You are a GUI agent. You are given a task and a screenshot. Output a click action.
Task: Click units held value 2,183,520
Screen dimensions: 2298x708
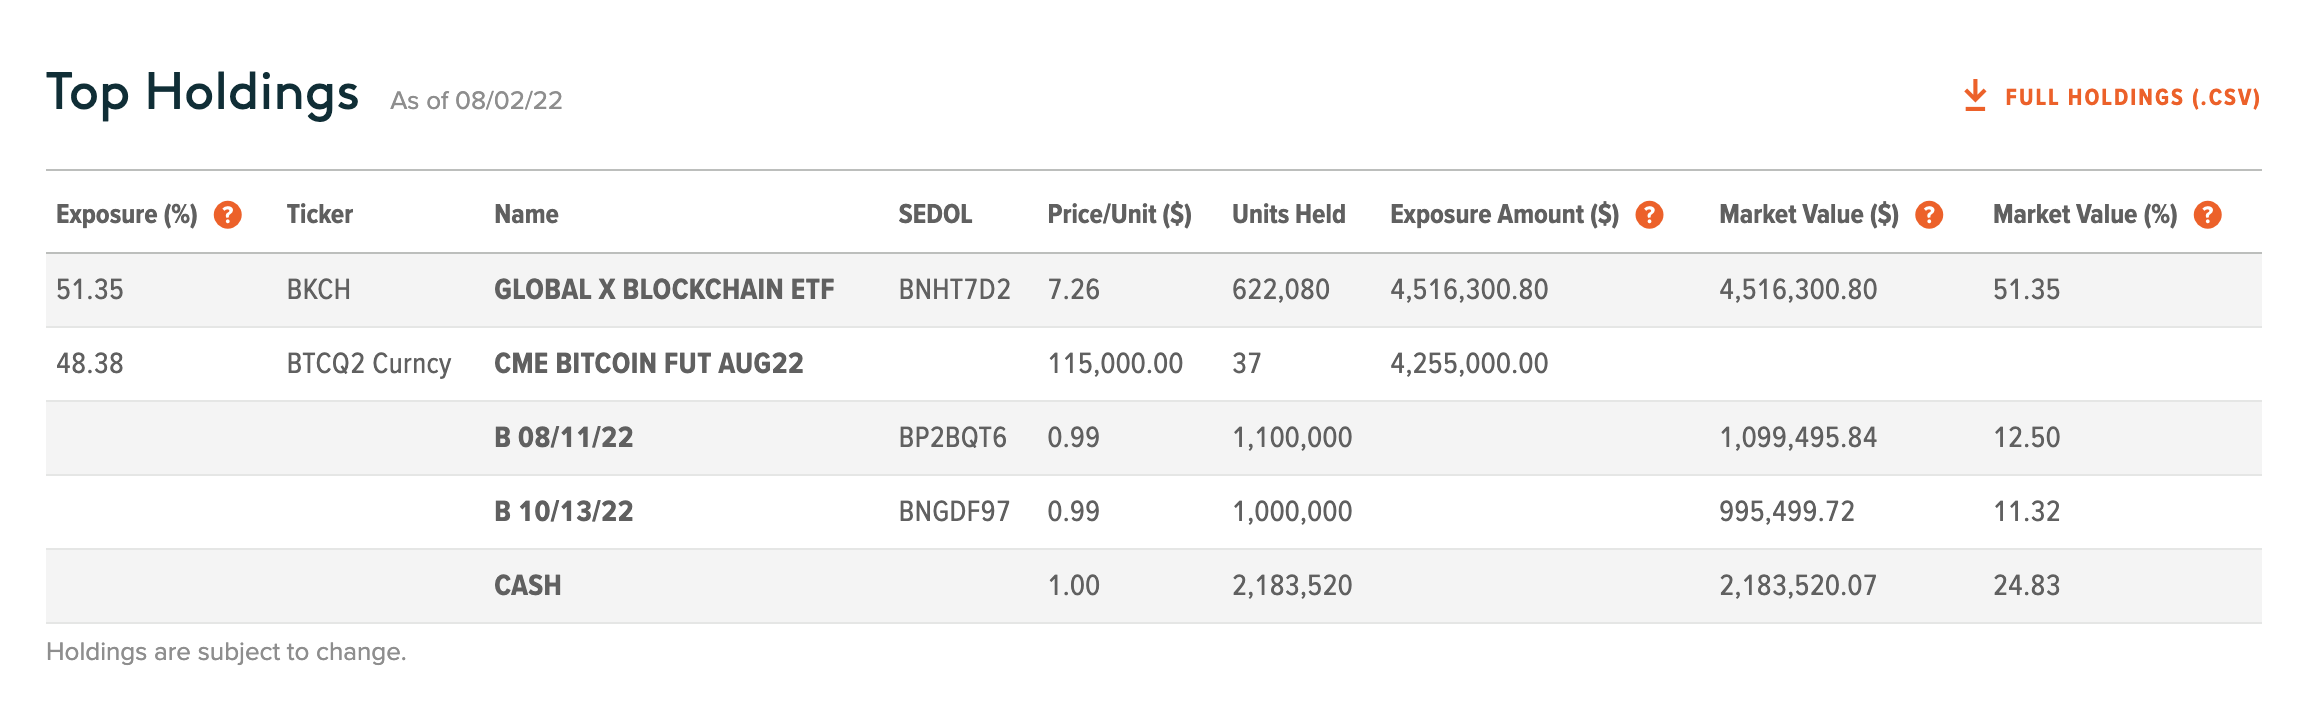[1292, 586]
